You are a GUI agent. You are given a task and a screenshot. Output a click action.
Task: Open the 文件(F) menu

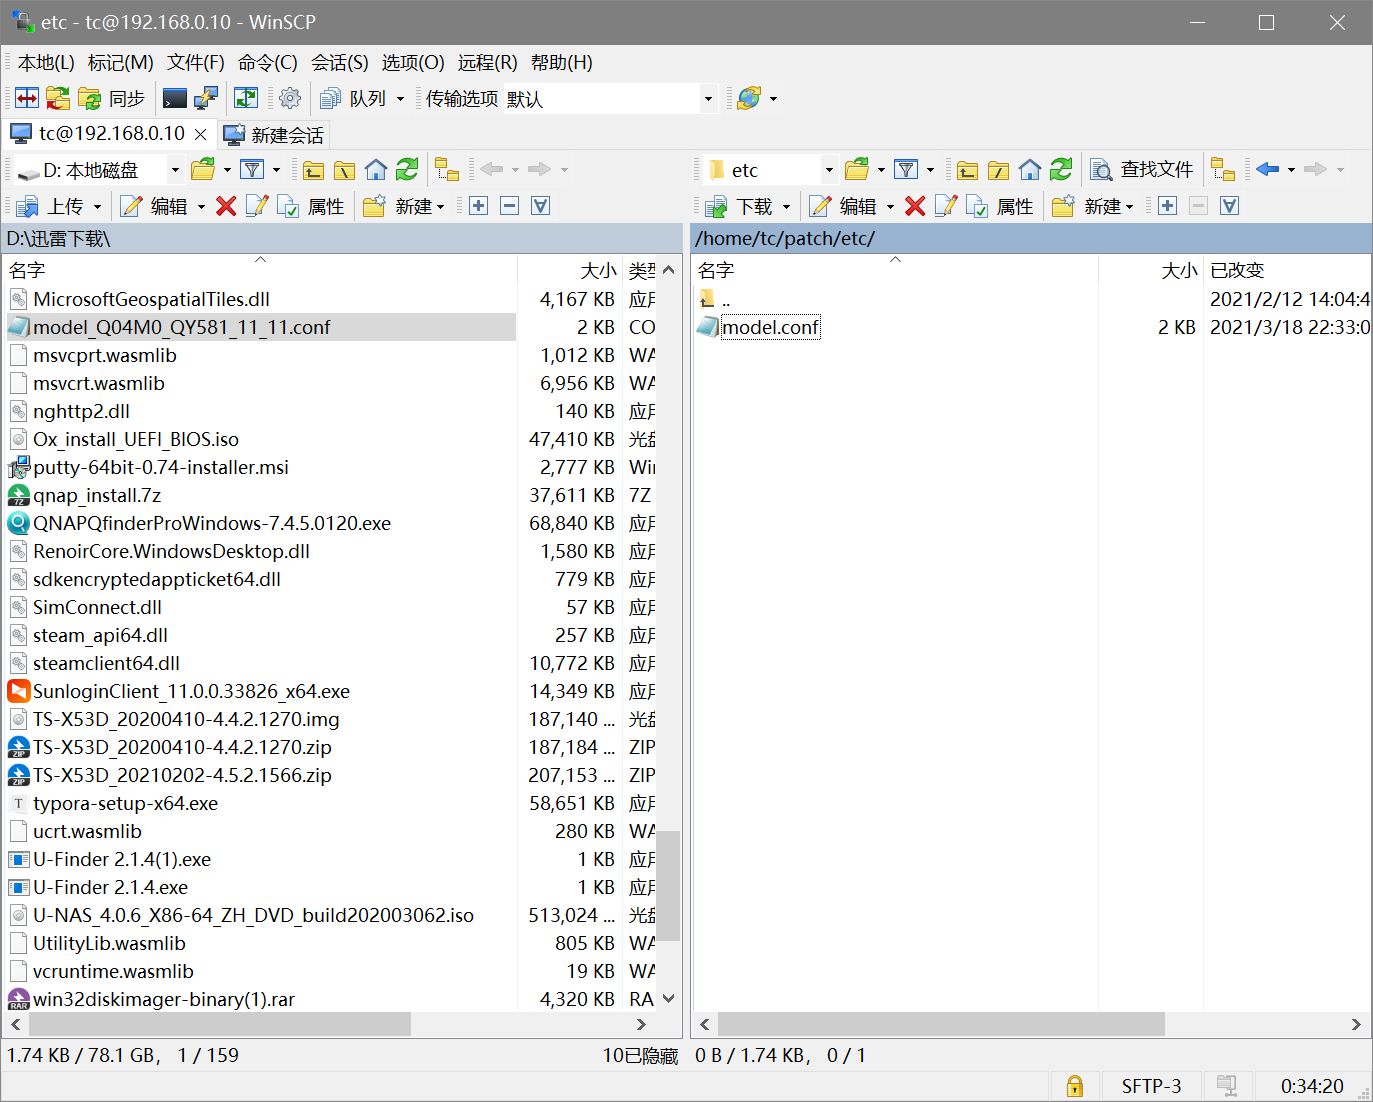coord(196,62)
